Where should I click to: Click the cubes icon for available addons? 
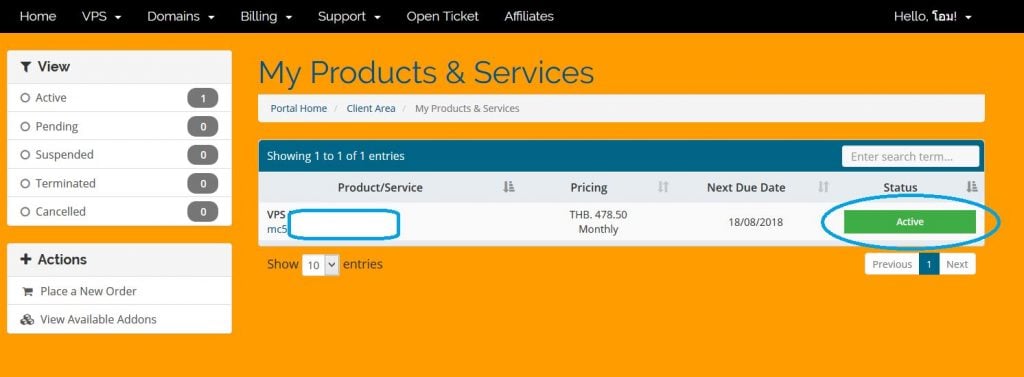click(x=27, y=320)
